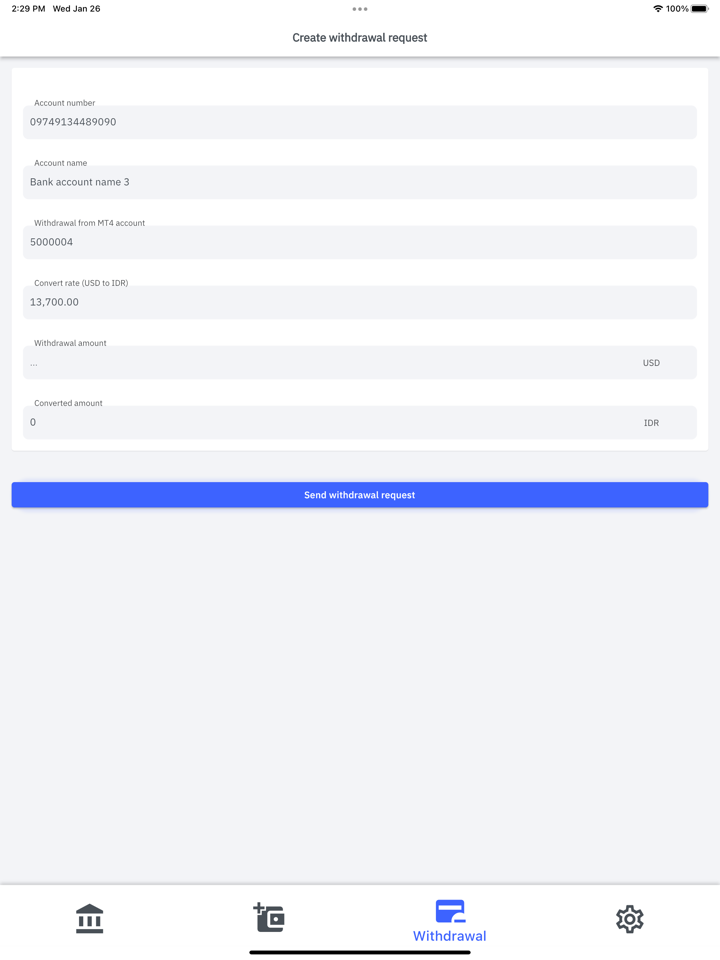This screenshot has width=720, height=960.
Task: Tap the IDR currency label
Action: (x=651, y=422)
